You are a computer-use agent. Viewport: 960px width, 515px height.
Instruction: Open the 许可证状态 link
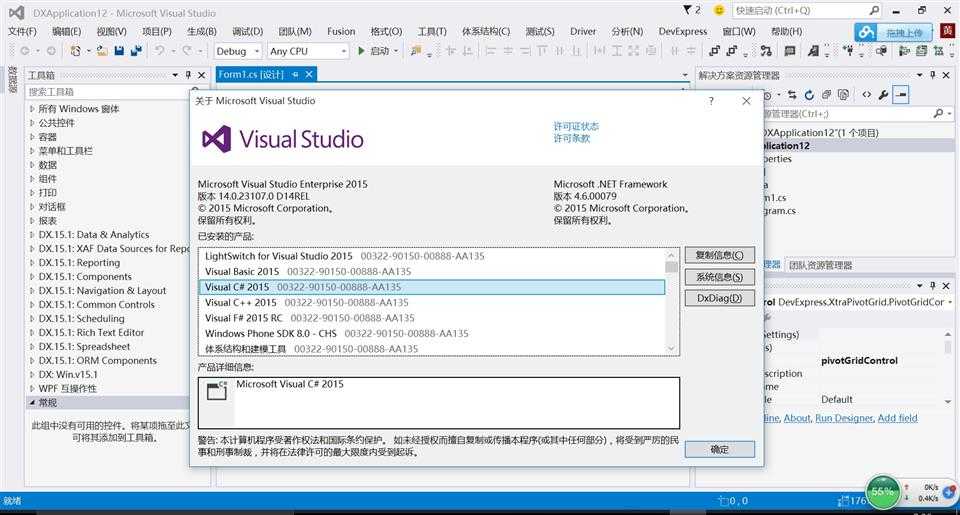tap(576, 126)
